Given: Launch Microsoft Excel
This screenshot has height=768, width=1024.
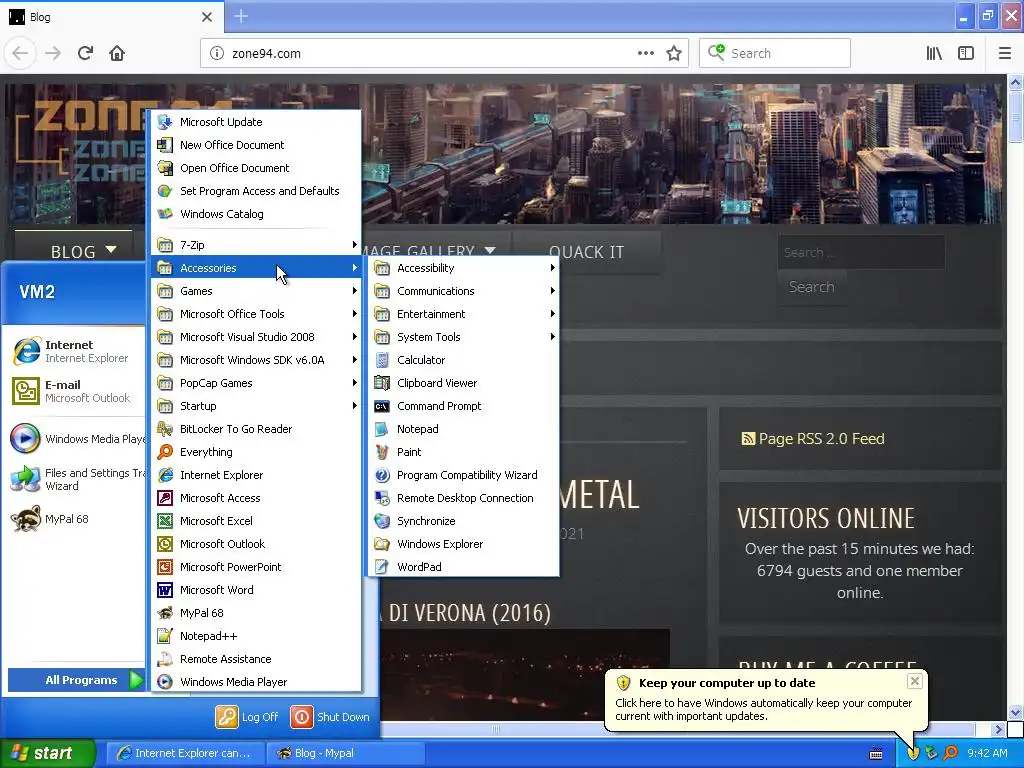Looking at the screenshot, I should [x=256, y=520].
